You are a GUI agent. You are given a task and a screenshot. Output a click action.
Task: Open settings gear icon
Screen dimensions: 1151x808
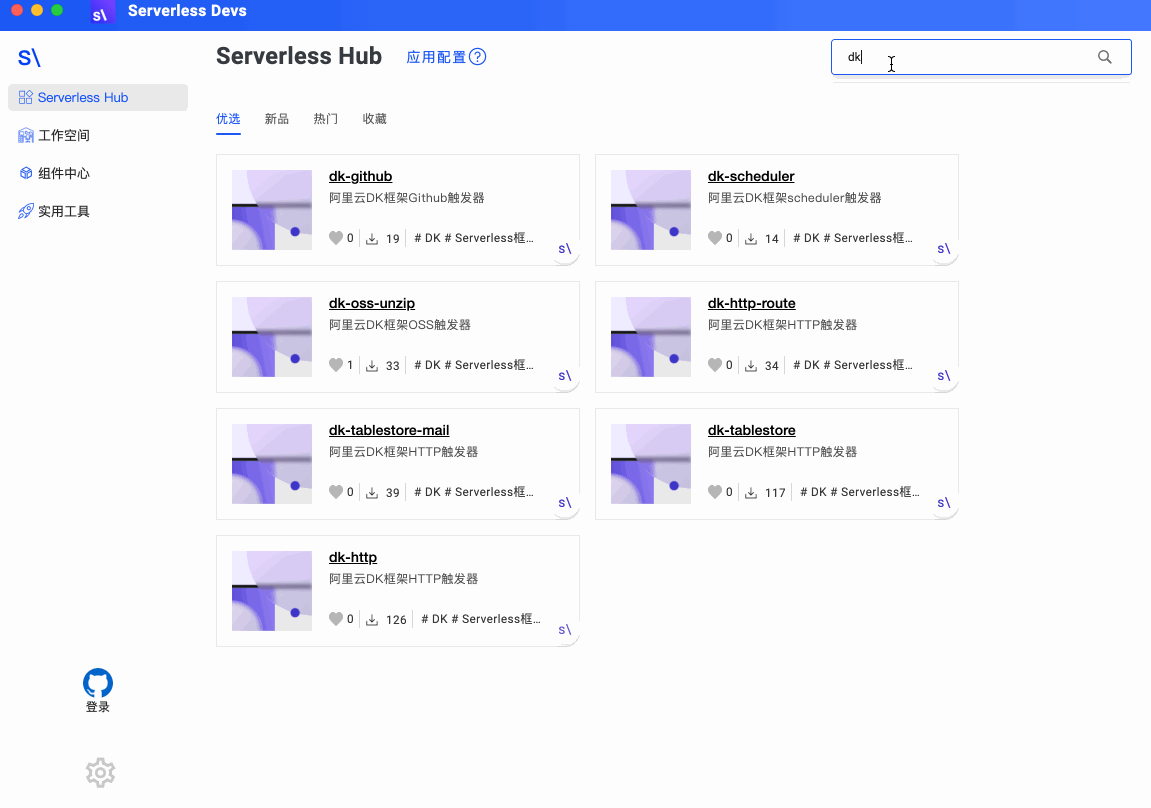click(x=101, y=773)
